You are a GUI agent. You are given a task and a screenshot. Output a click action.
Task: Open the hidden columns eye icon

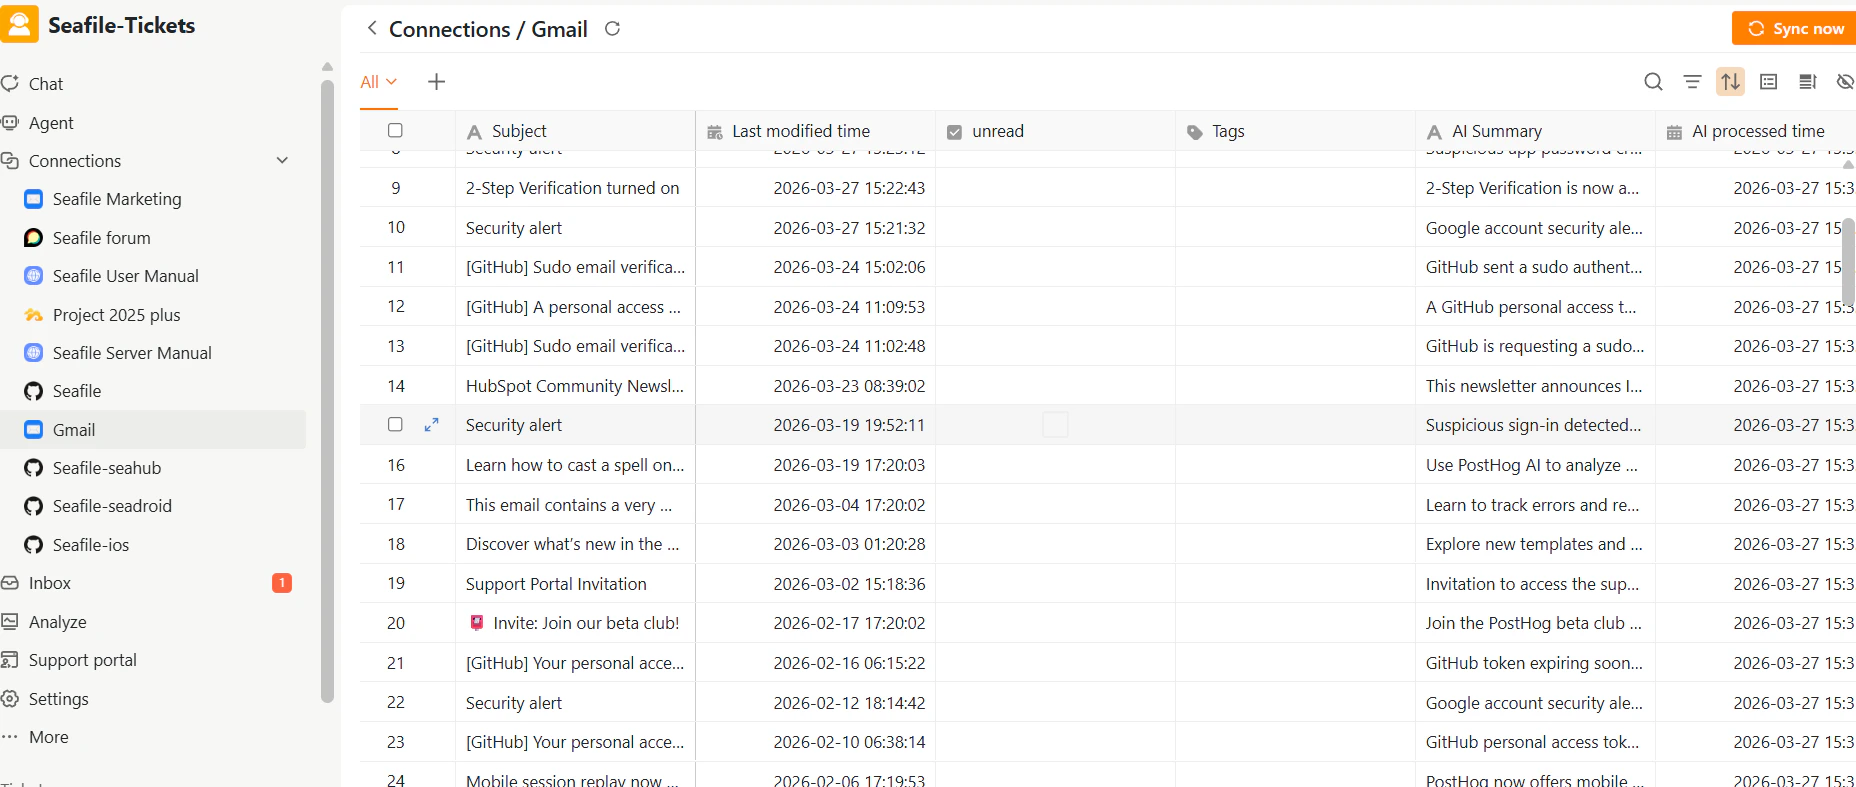(x=1845, y=82)
